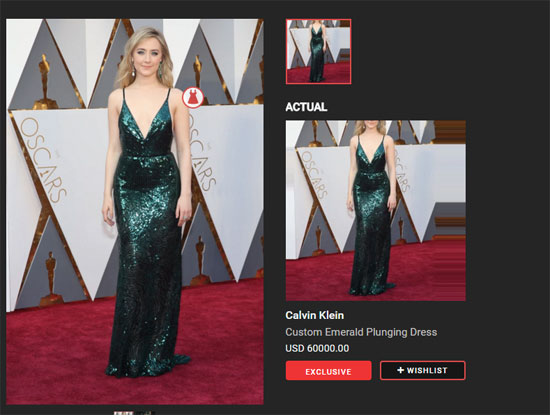
Task: Click the gold Oscar statuette top left
Action: tap(44, 81)
